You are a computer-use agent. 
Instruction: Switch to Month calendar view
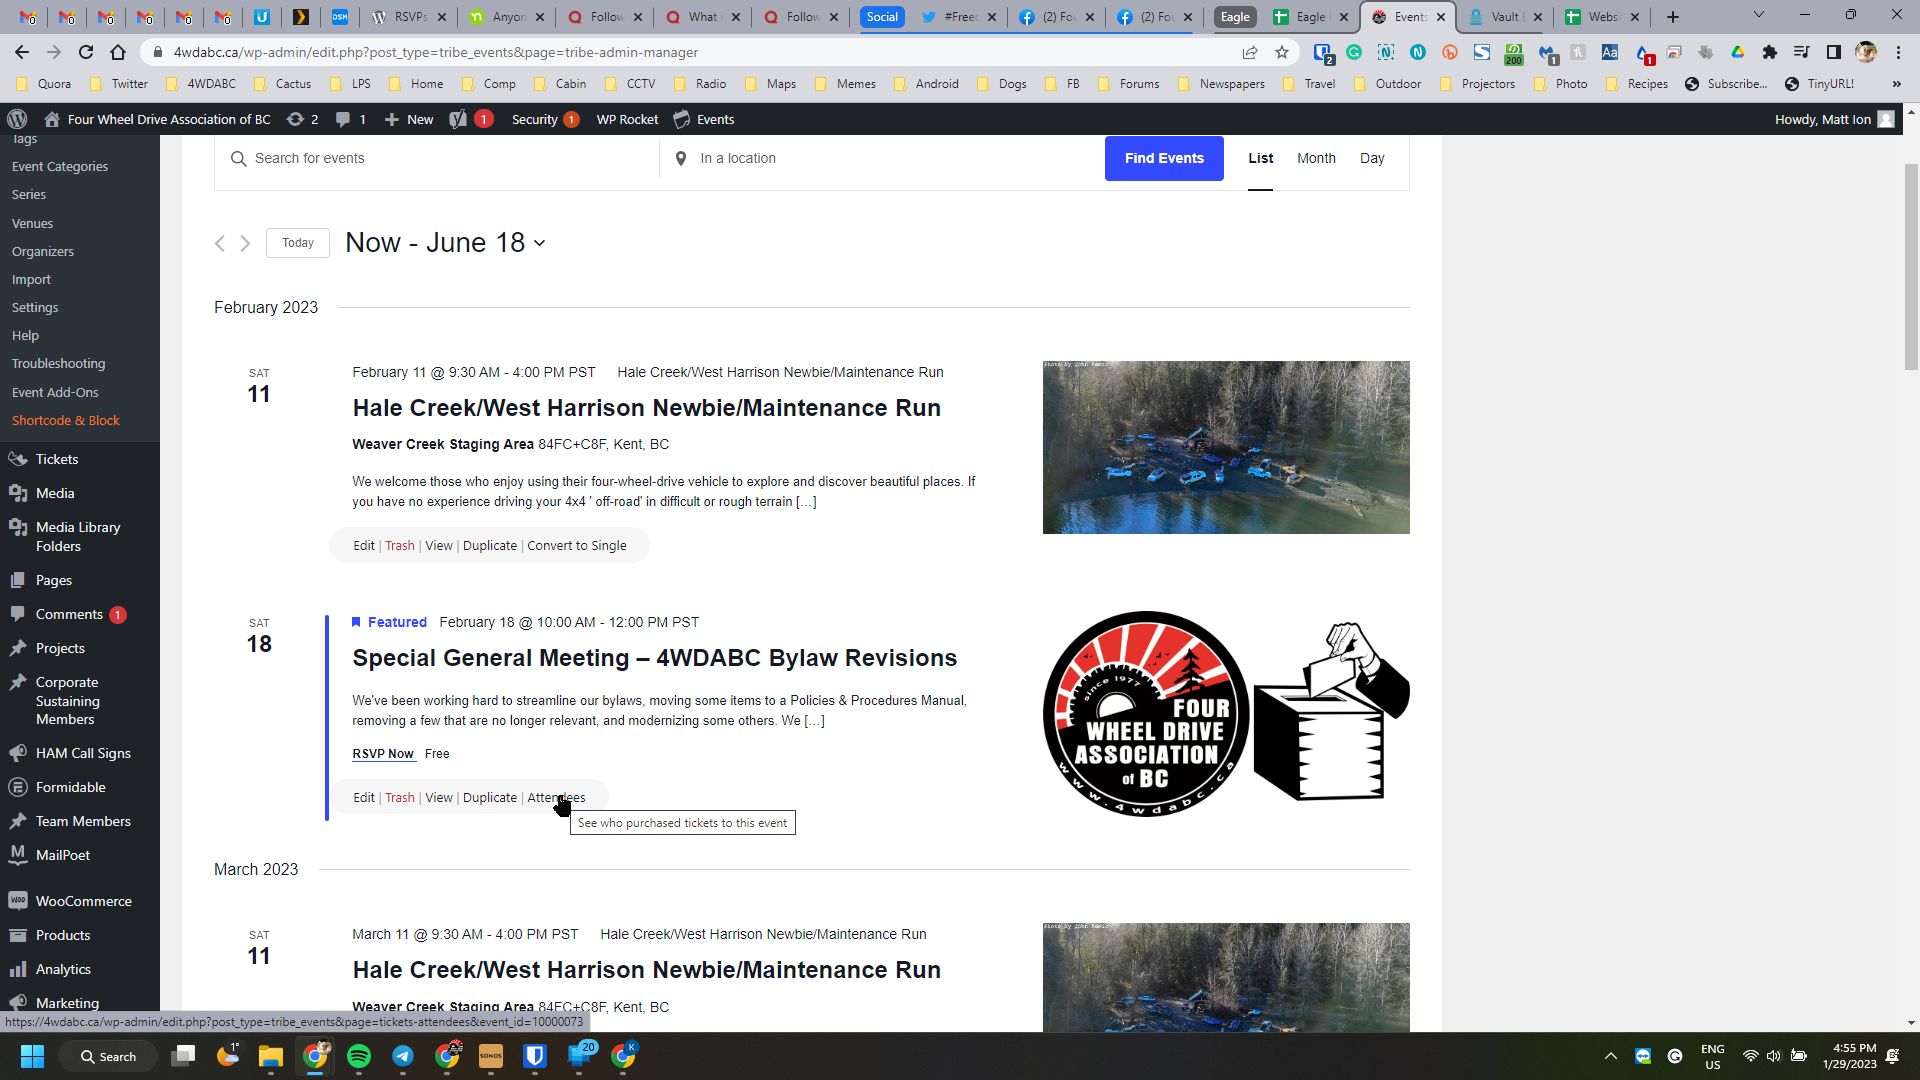(1316, 158)
